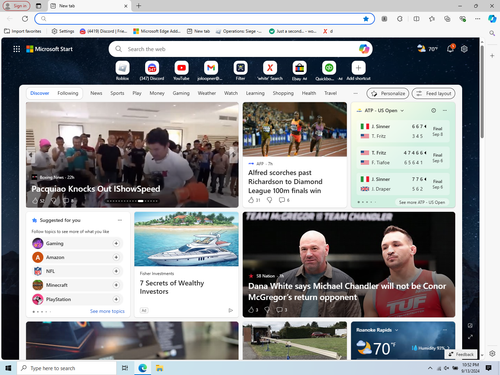Expand the ATP - US Open dropdown
Image resolution: width=500 pixels, height=375 pixels.
tap(402, 110)
